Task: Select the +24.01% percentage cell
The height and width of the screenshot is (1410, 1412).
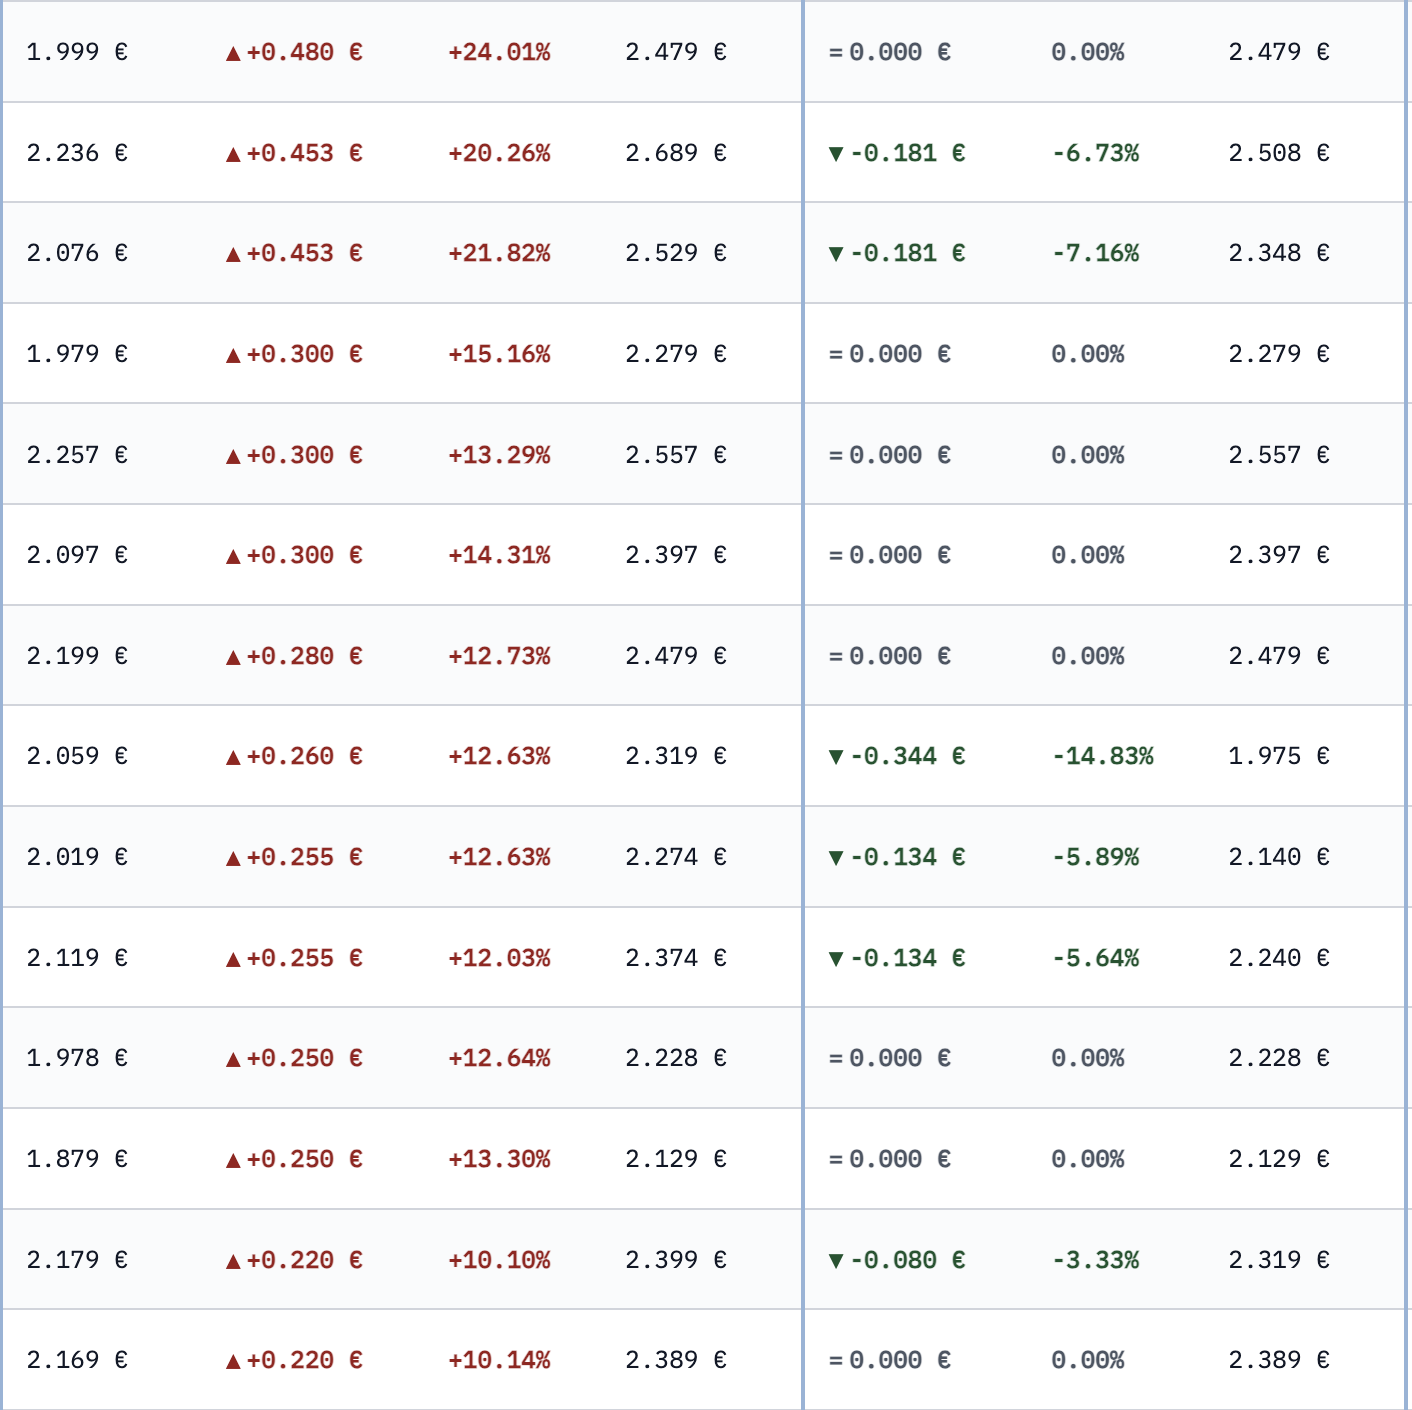Action: tap(499, 52)
